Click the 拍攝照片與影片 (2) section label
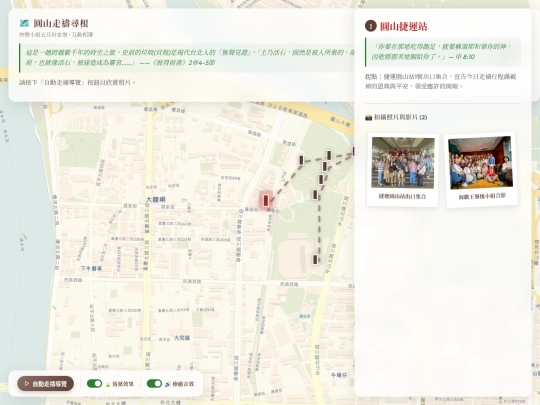Screen dimensions: 540x405 (x=401, y=117)
